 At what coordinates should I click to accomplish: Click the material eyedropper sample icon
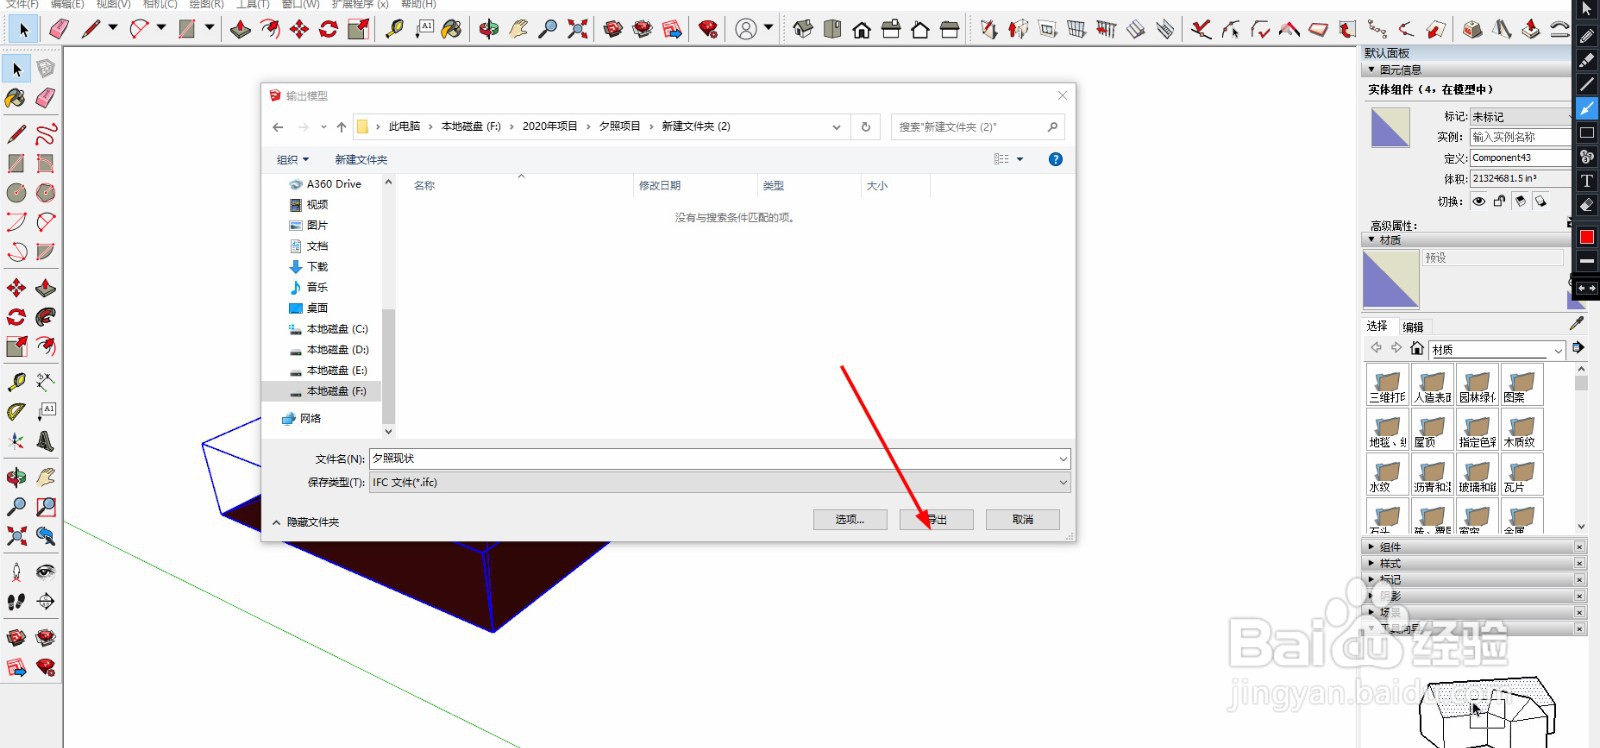[x=1577, y=324]
